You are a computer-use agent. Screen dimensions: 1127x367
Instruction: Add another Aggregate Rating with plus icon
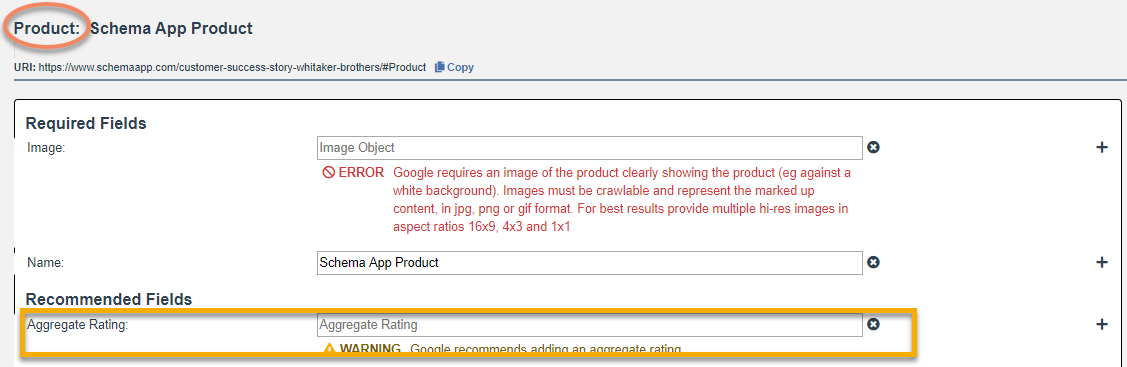point(1101,325)
